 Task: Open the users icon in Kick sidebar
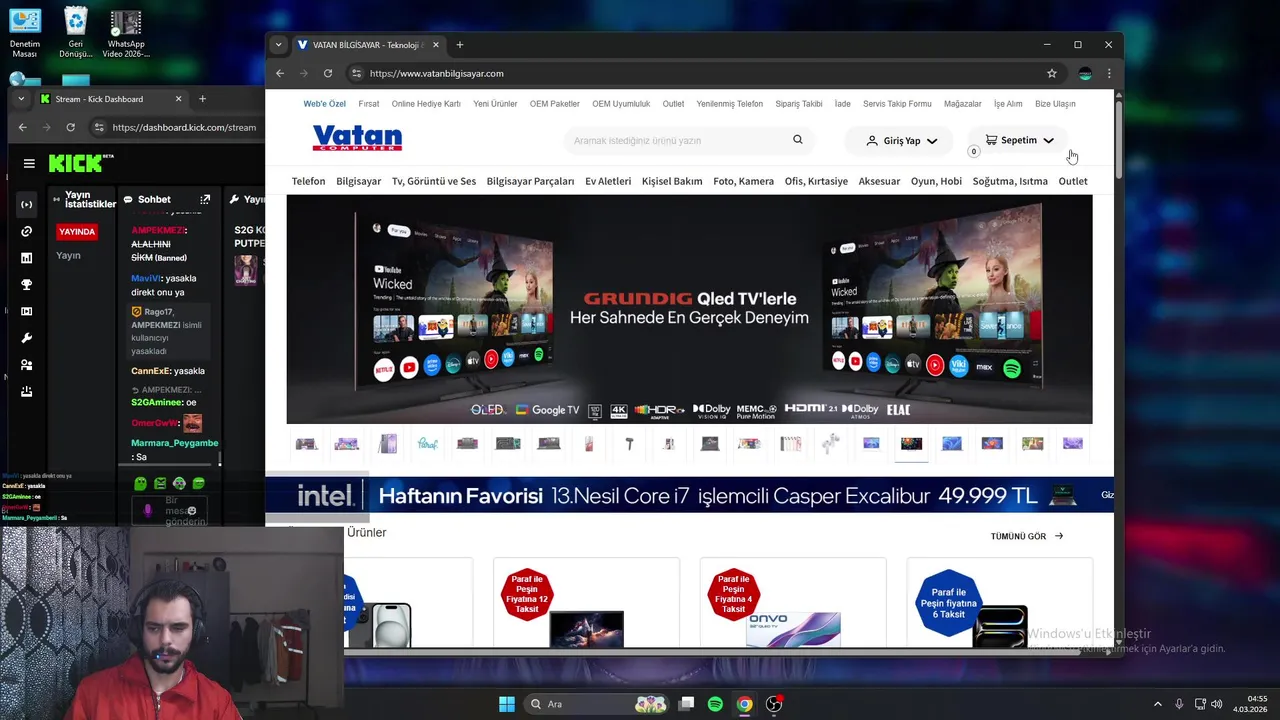click(27, 365)
